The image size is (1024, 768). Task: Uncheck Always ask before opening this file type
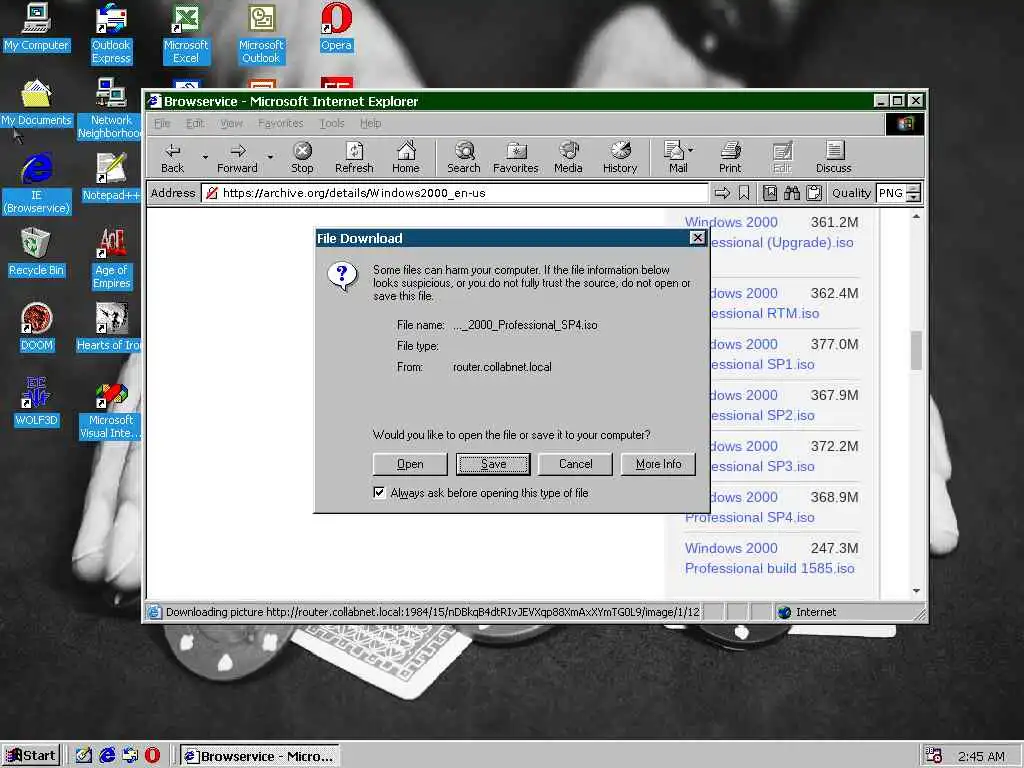379,492
